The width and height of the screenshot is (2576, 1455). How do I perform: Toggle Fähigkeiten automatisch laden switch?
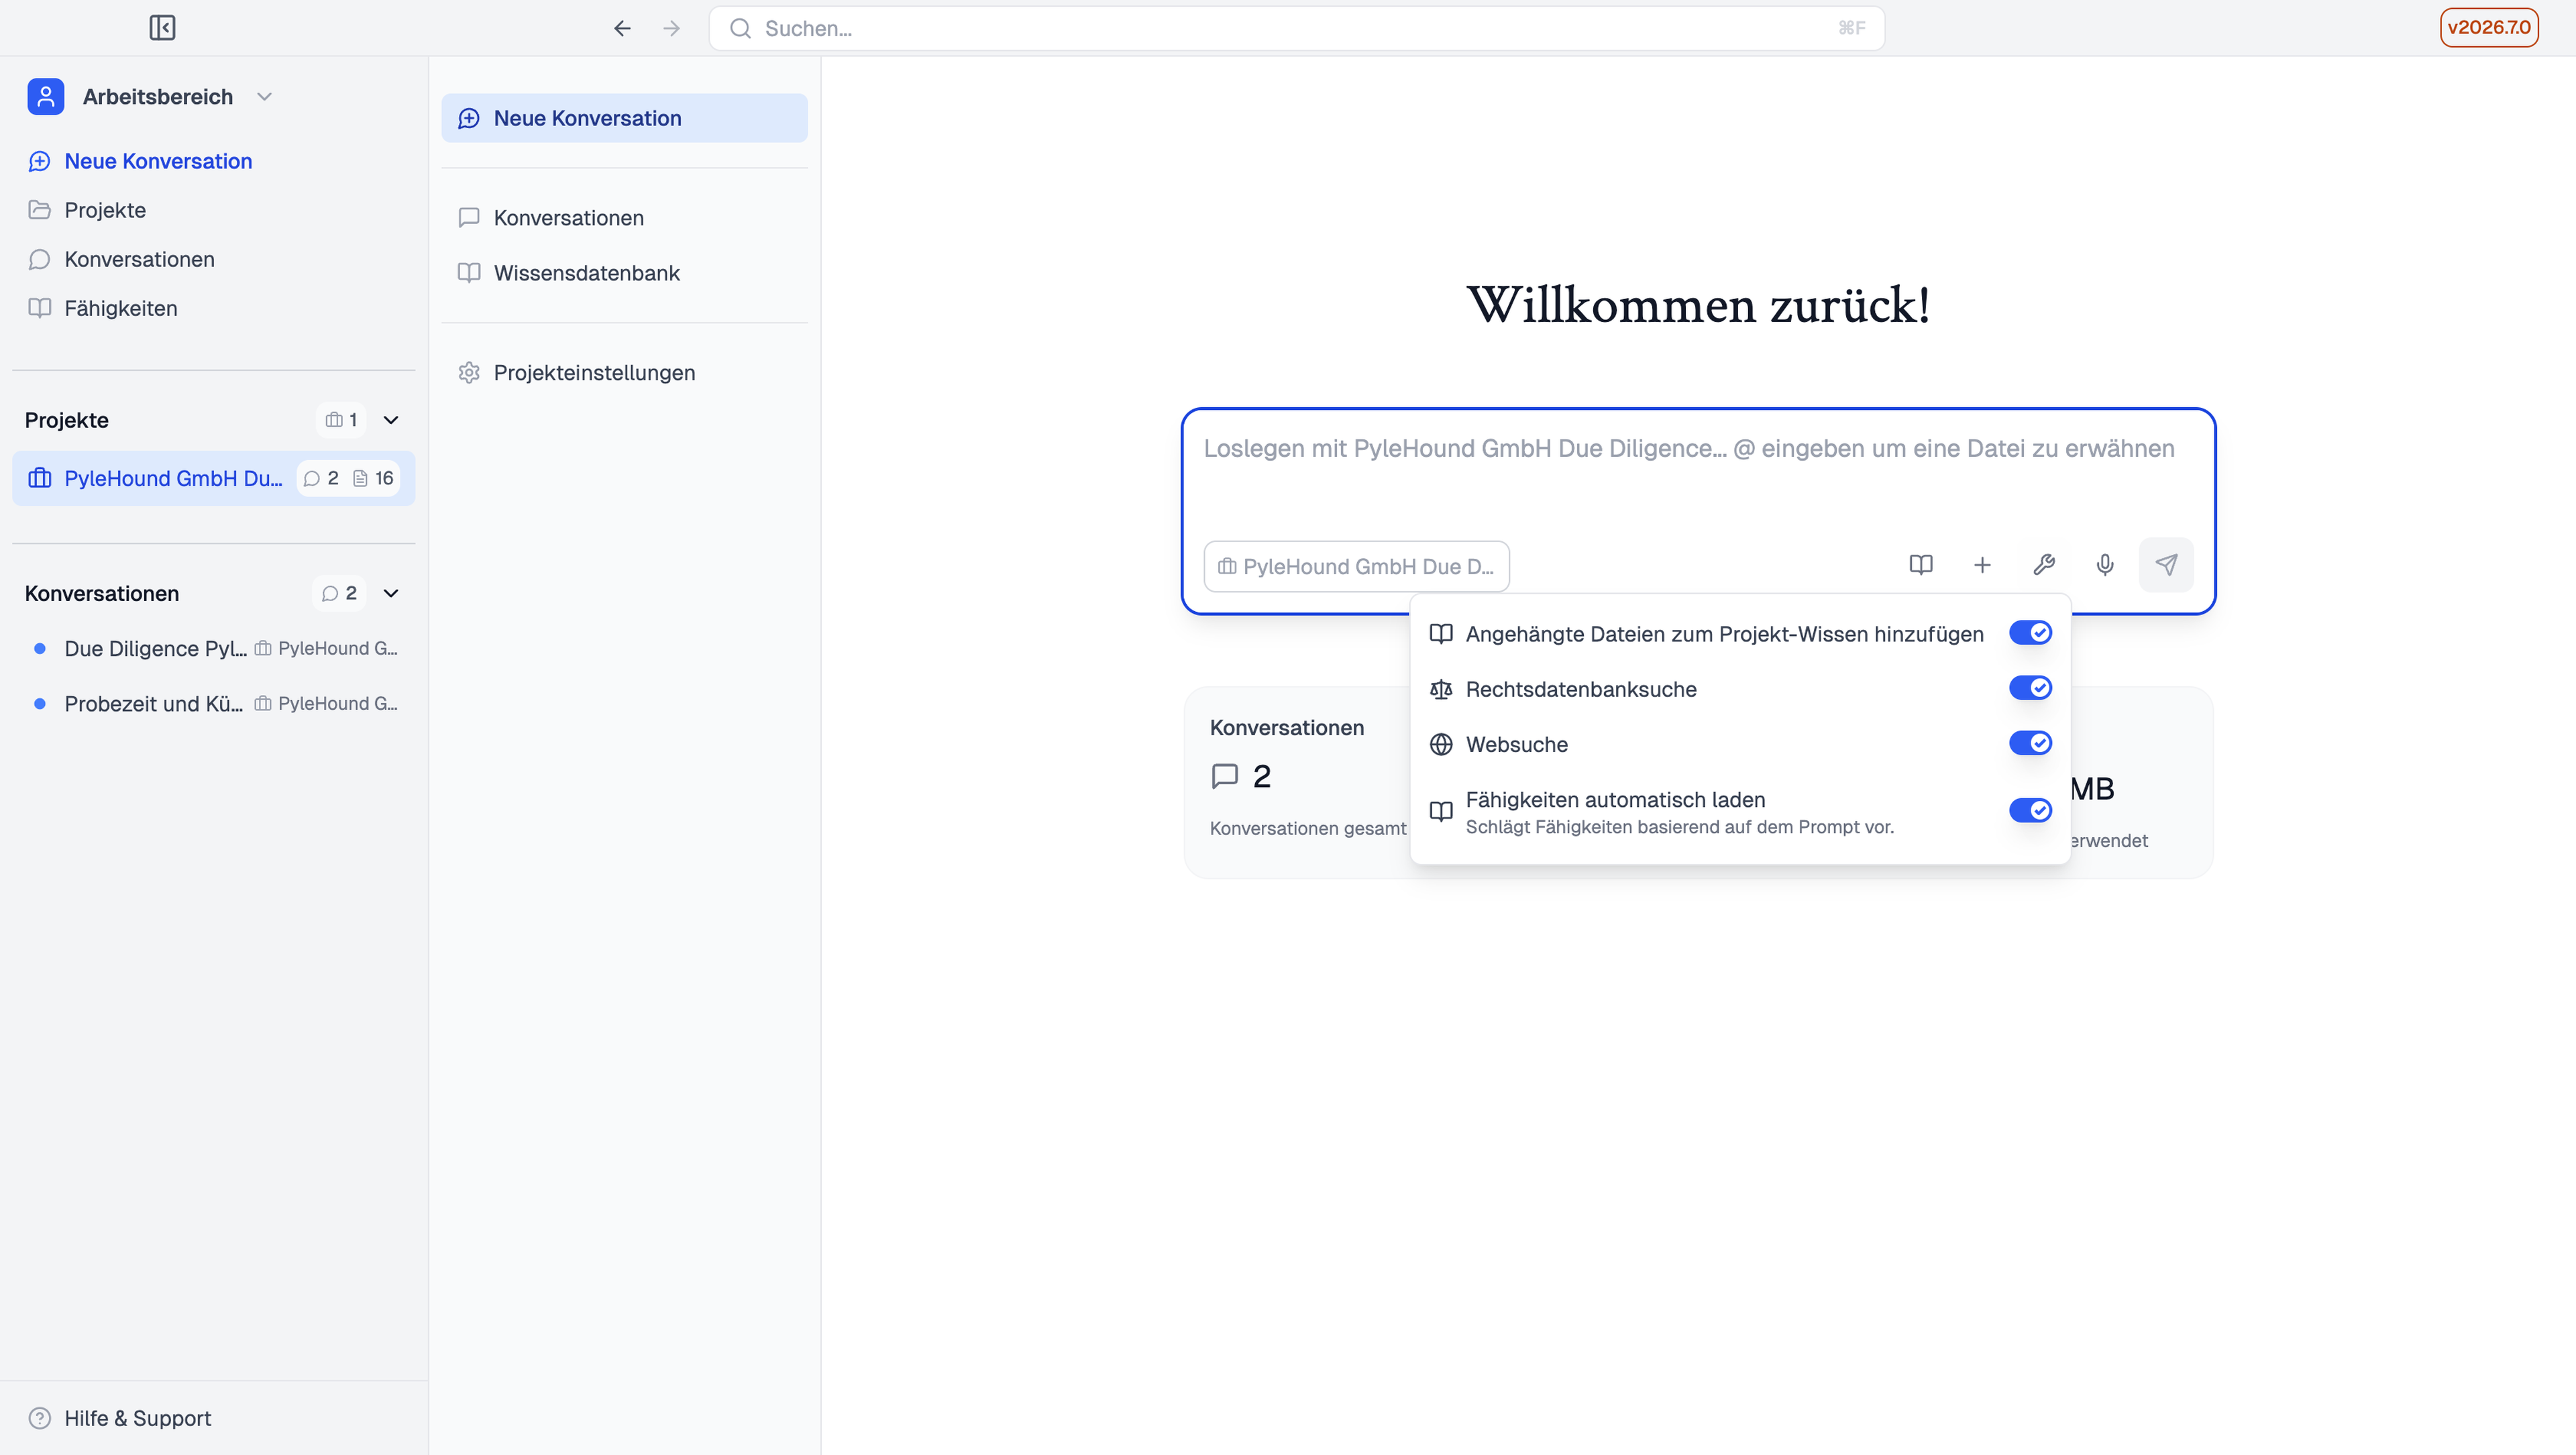click(2030, 810)
